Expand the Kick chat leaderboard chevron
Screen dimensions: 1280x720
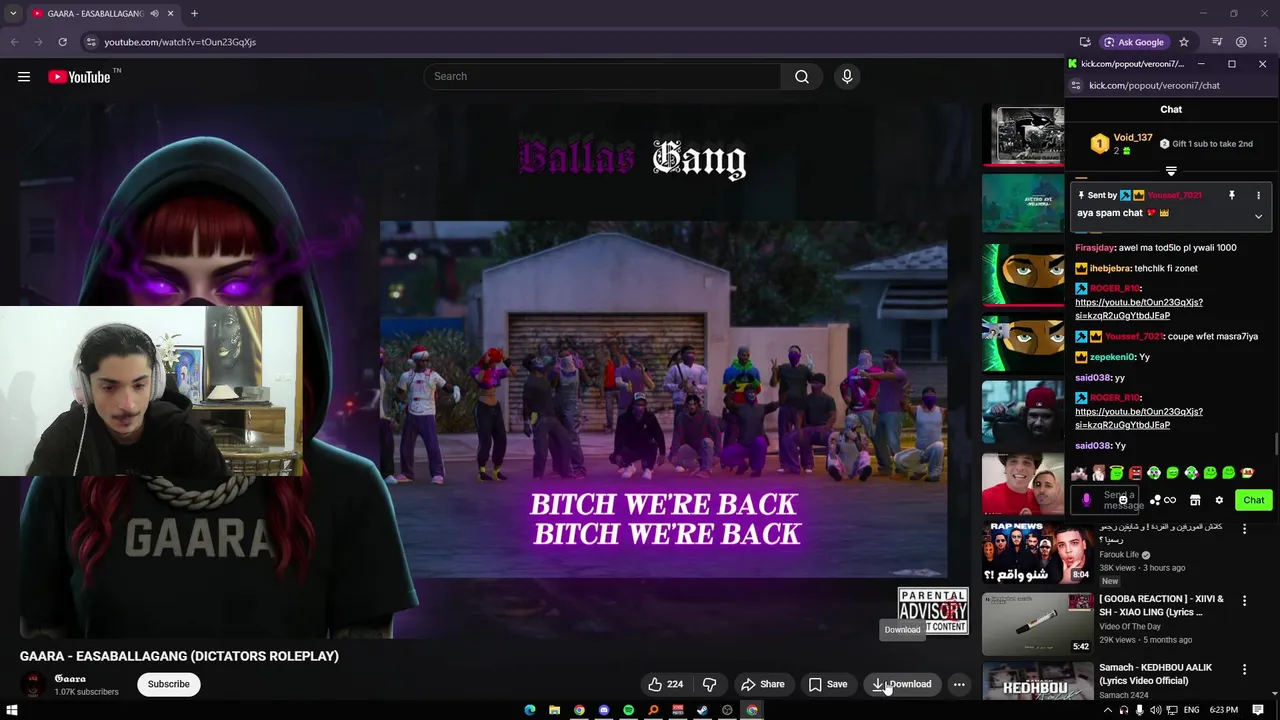pyautogui.click(x=1171, y=171)
